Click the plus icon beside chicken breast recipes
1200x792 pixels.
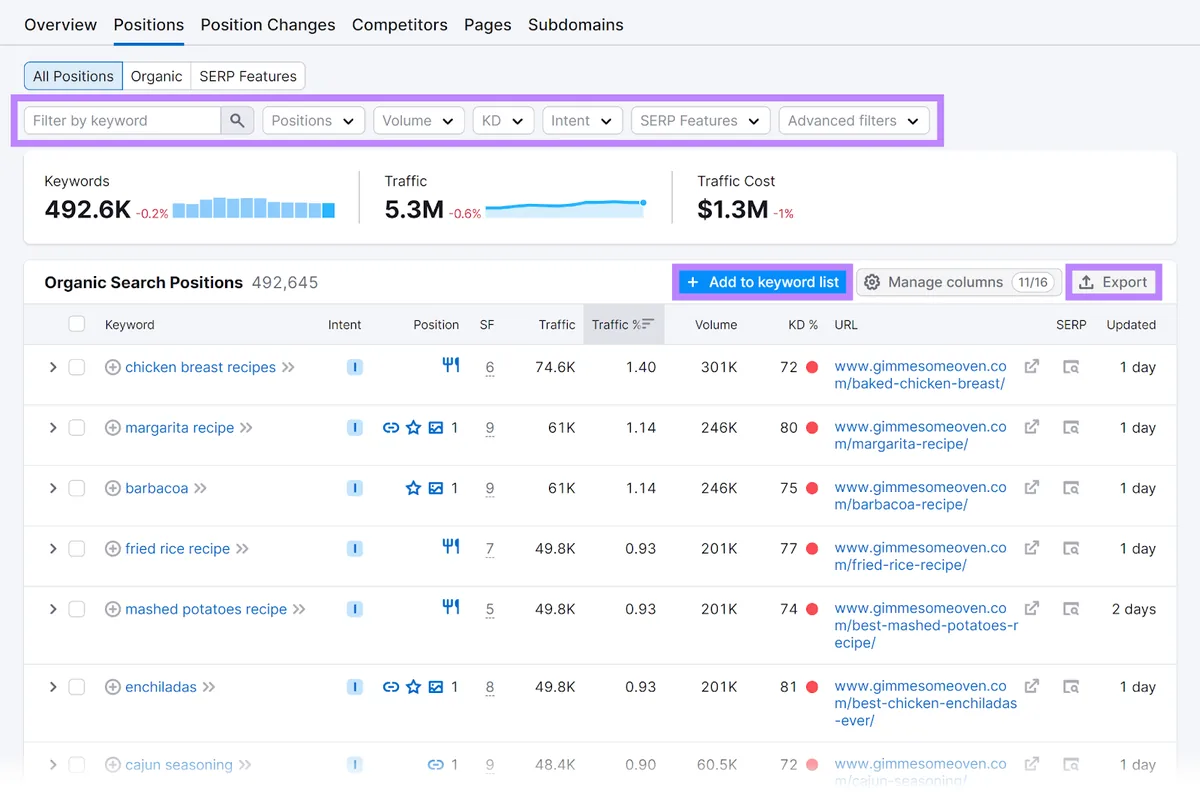click(113, 367)
